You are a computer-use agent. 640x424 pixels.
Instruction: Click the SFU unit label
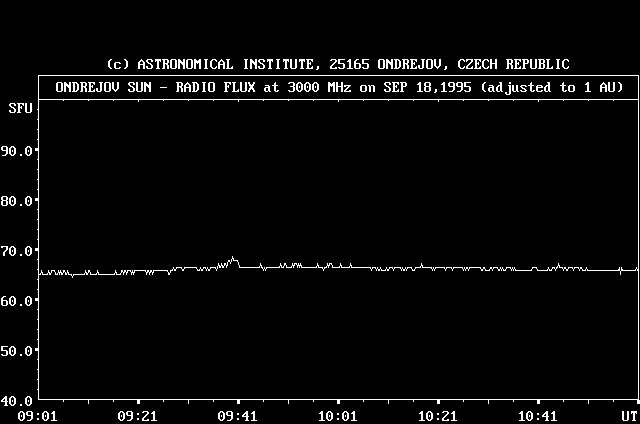[x=18, y=108]
